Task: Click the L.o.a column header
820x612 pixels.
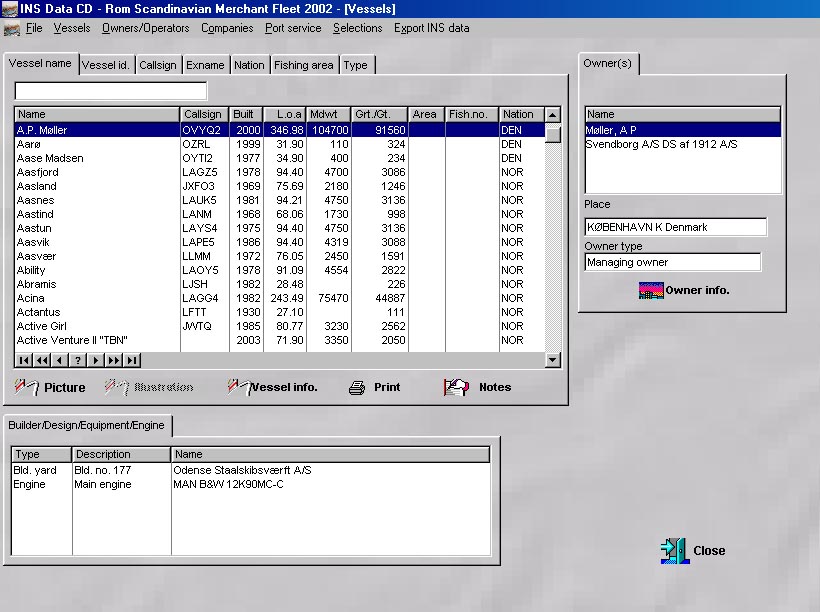Action: (x=284, y=114)
